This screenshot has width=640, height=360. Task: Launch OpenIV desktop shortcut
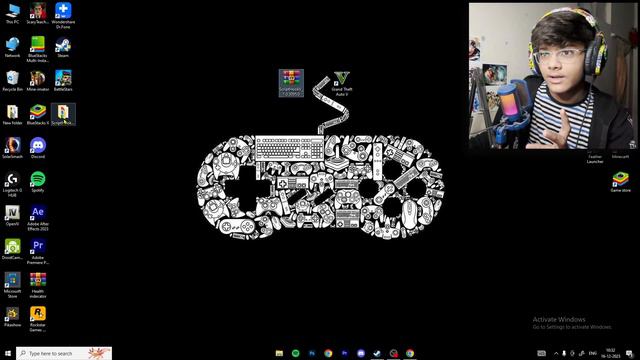click(12, 216)
